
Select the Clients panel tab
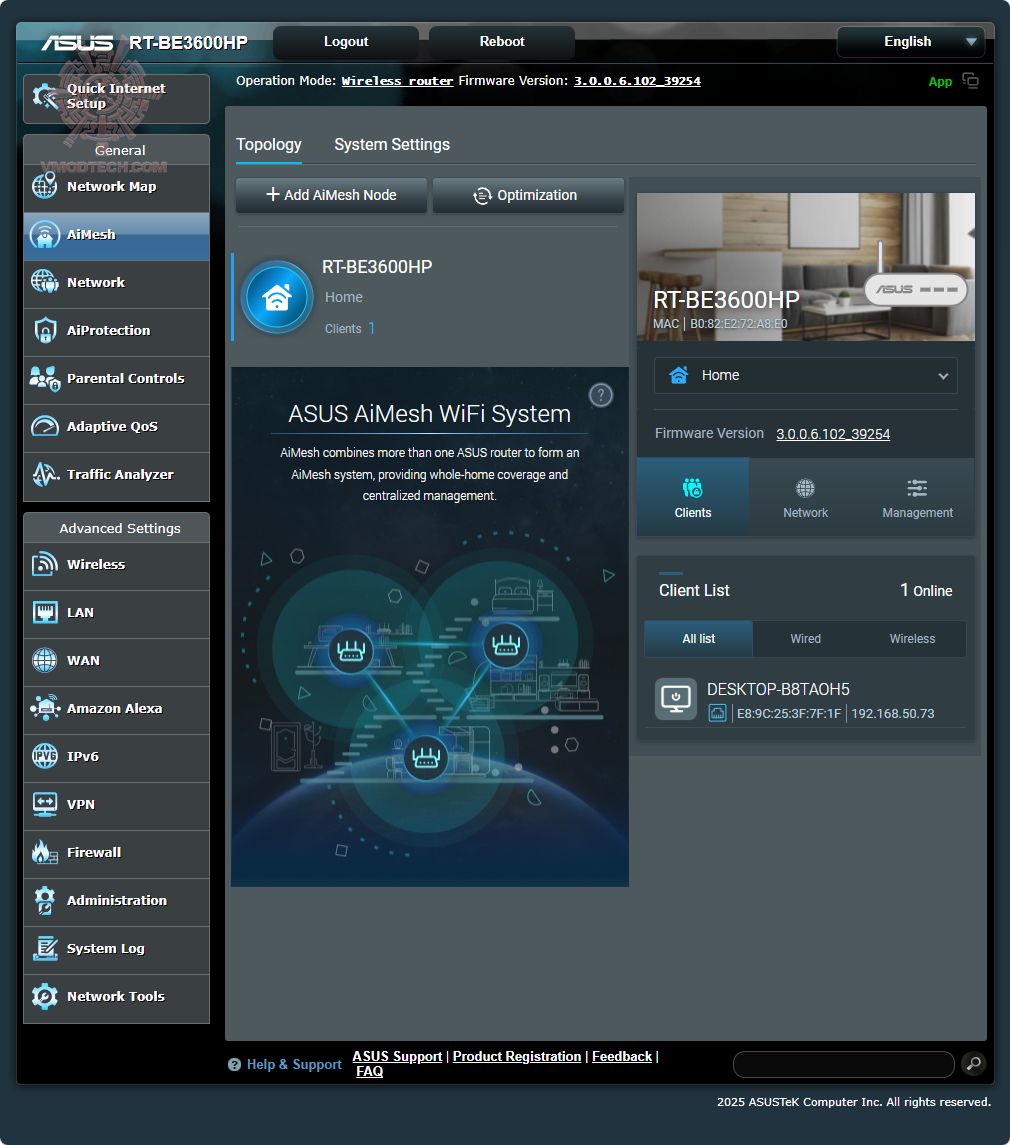(693, 497)
